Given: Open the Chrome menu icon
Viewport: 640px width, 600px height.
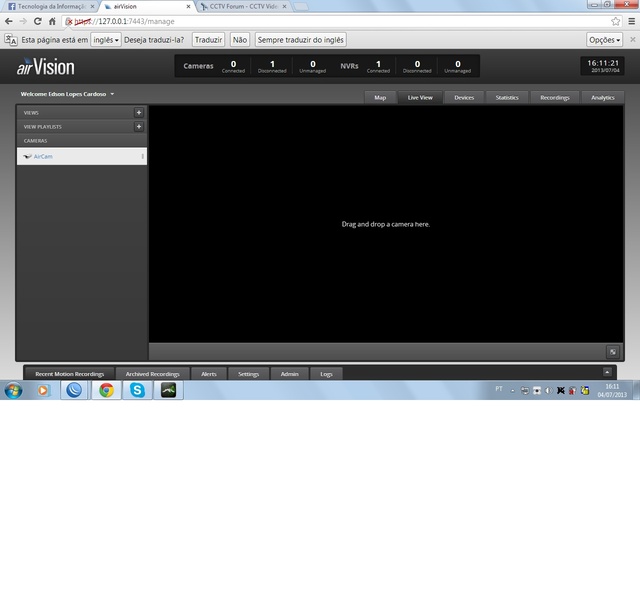Looking at the screenshot, I should coord(631,21).
